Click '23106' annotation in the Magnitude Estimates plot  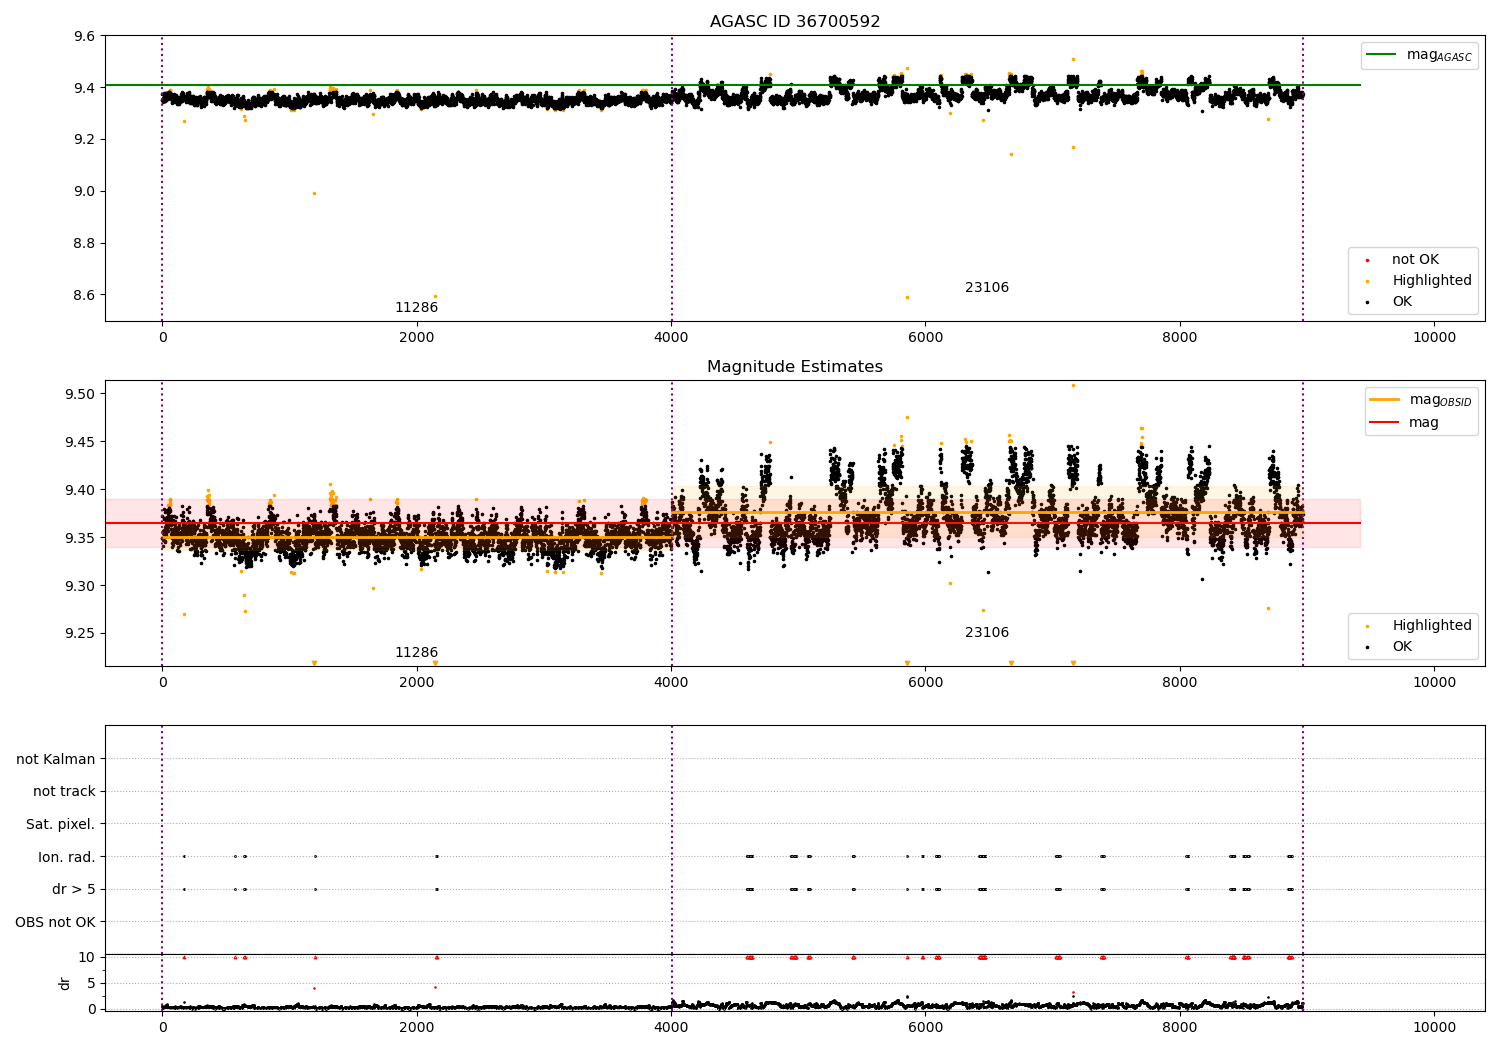coord(987,633)
